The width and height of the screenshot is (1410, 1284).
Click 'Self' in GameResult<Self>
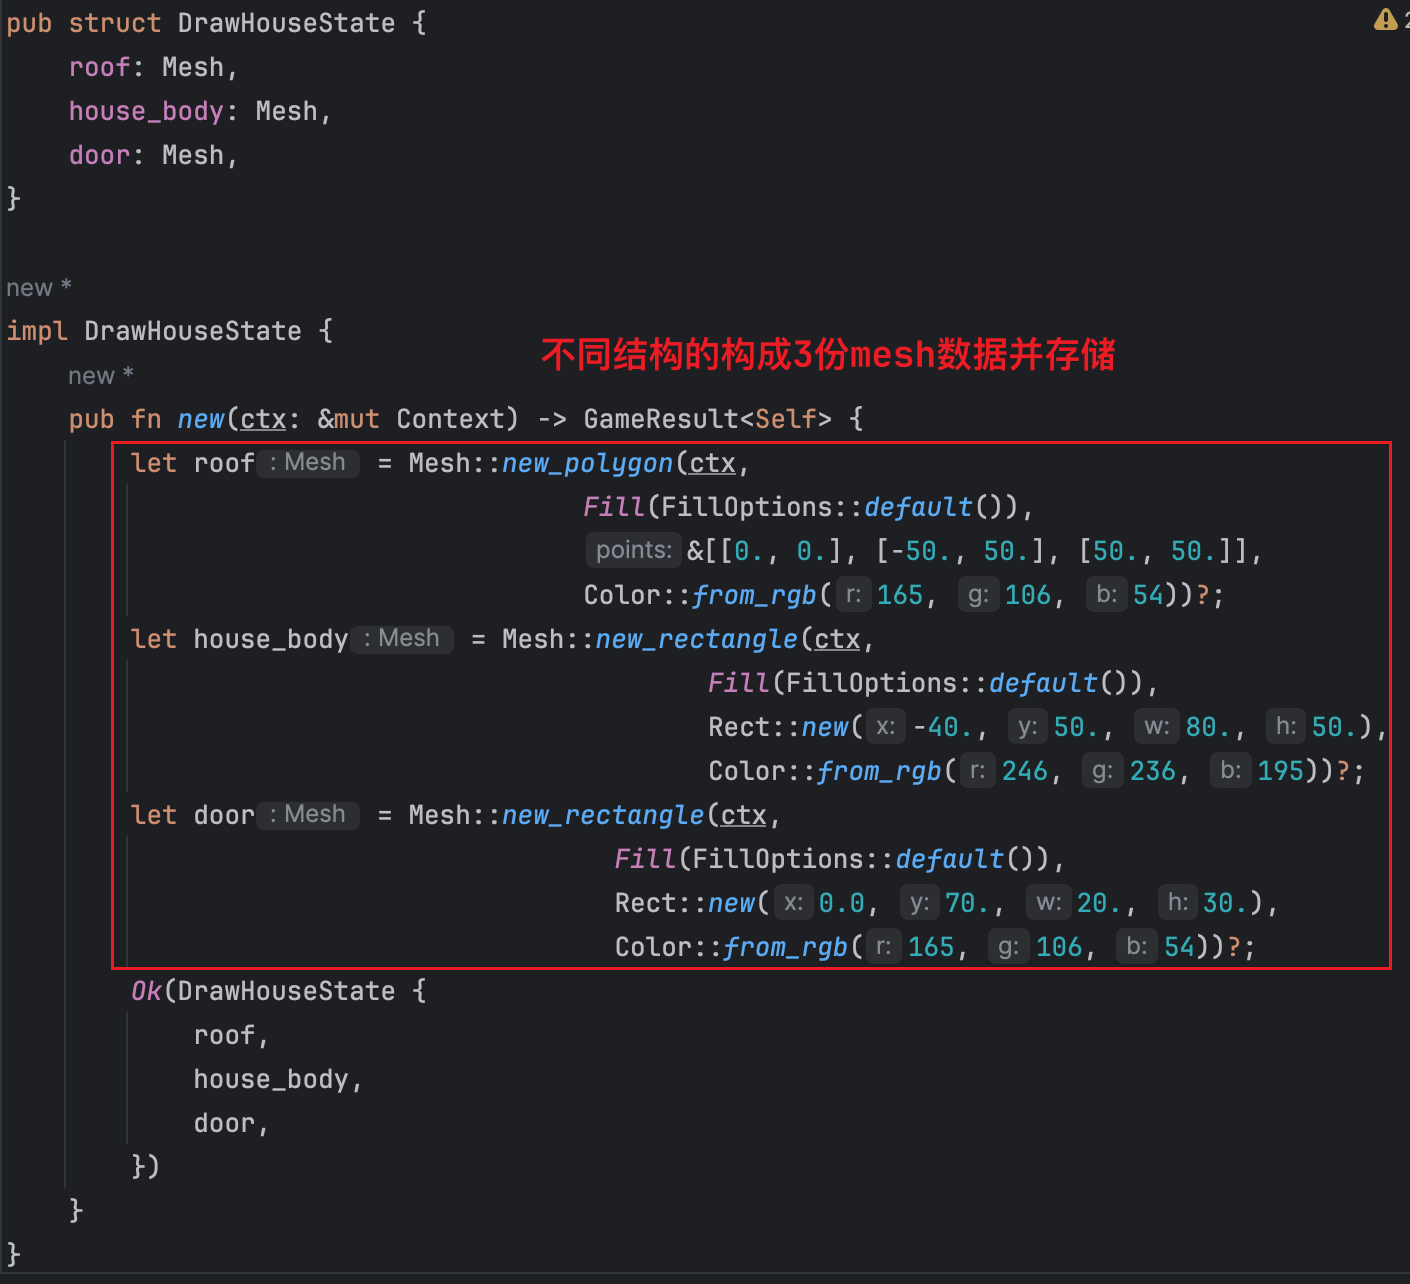pyautogui.click(x=786, y=419)
